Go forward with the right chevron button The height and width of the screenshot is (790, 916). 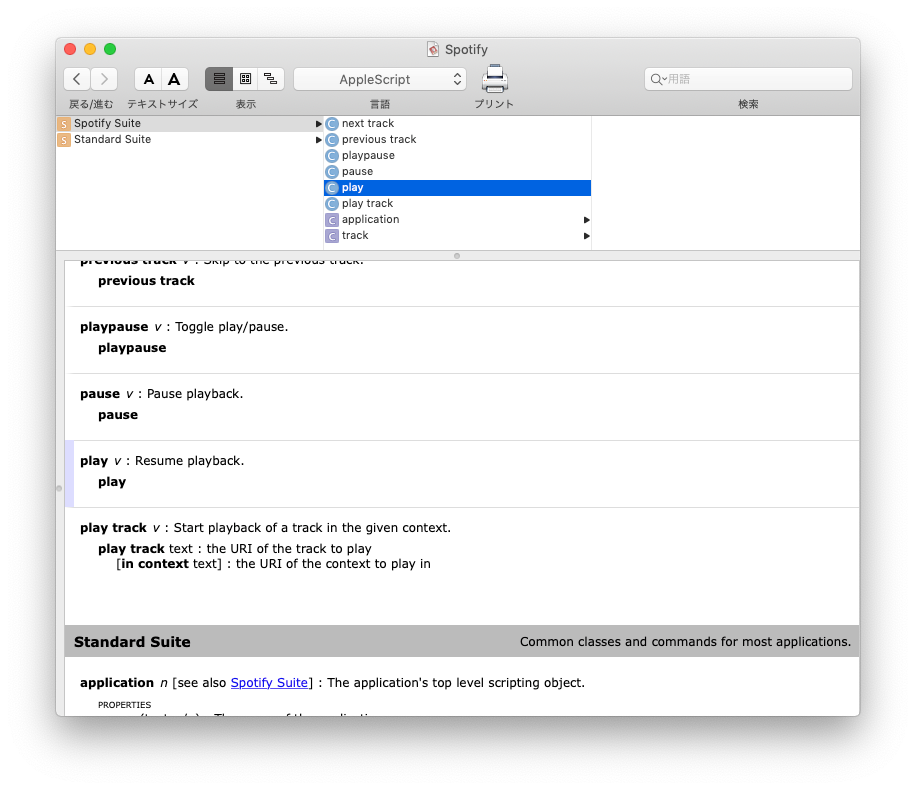pos(104,79)
